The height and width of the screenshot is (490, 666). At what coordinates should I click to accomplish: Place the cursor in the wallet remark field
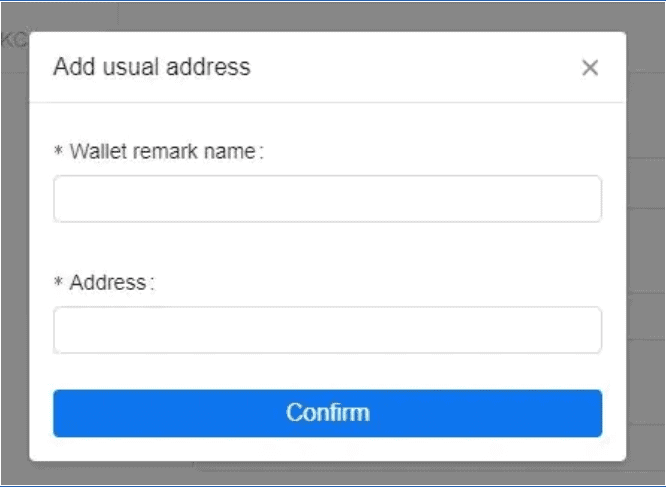click(327, 199)
